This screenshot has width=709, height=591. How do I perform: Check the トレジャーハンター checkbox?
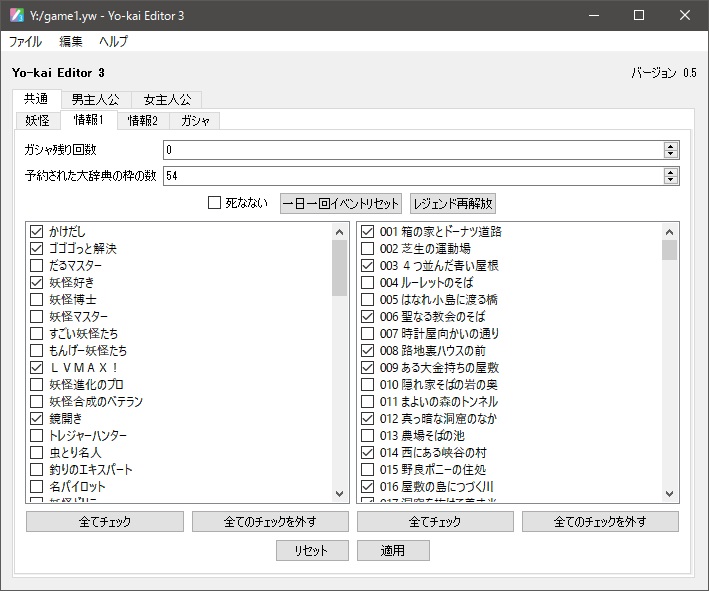point(37,435)
